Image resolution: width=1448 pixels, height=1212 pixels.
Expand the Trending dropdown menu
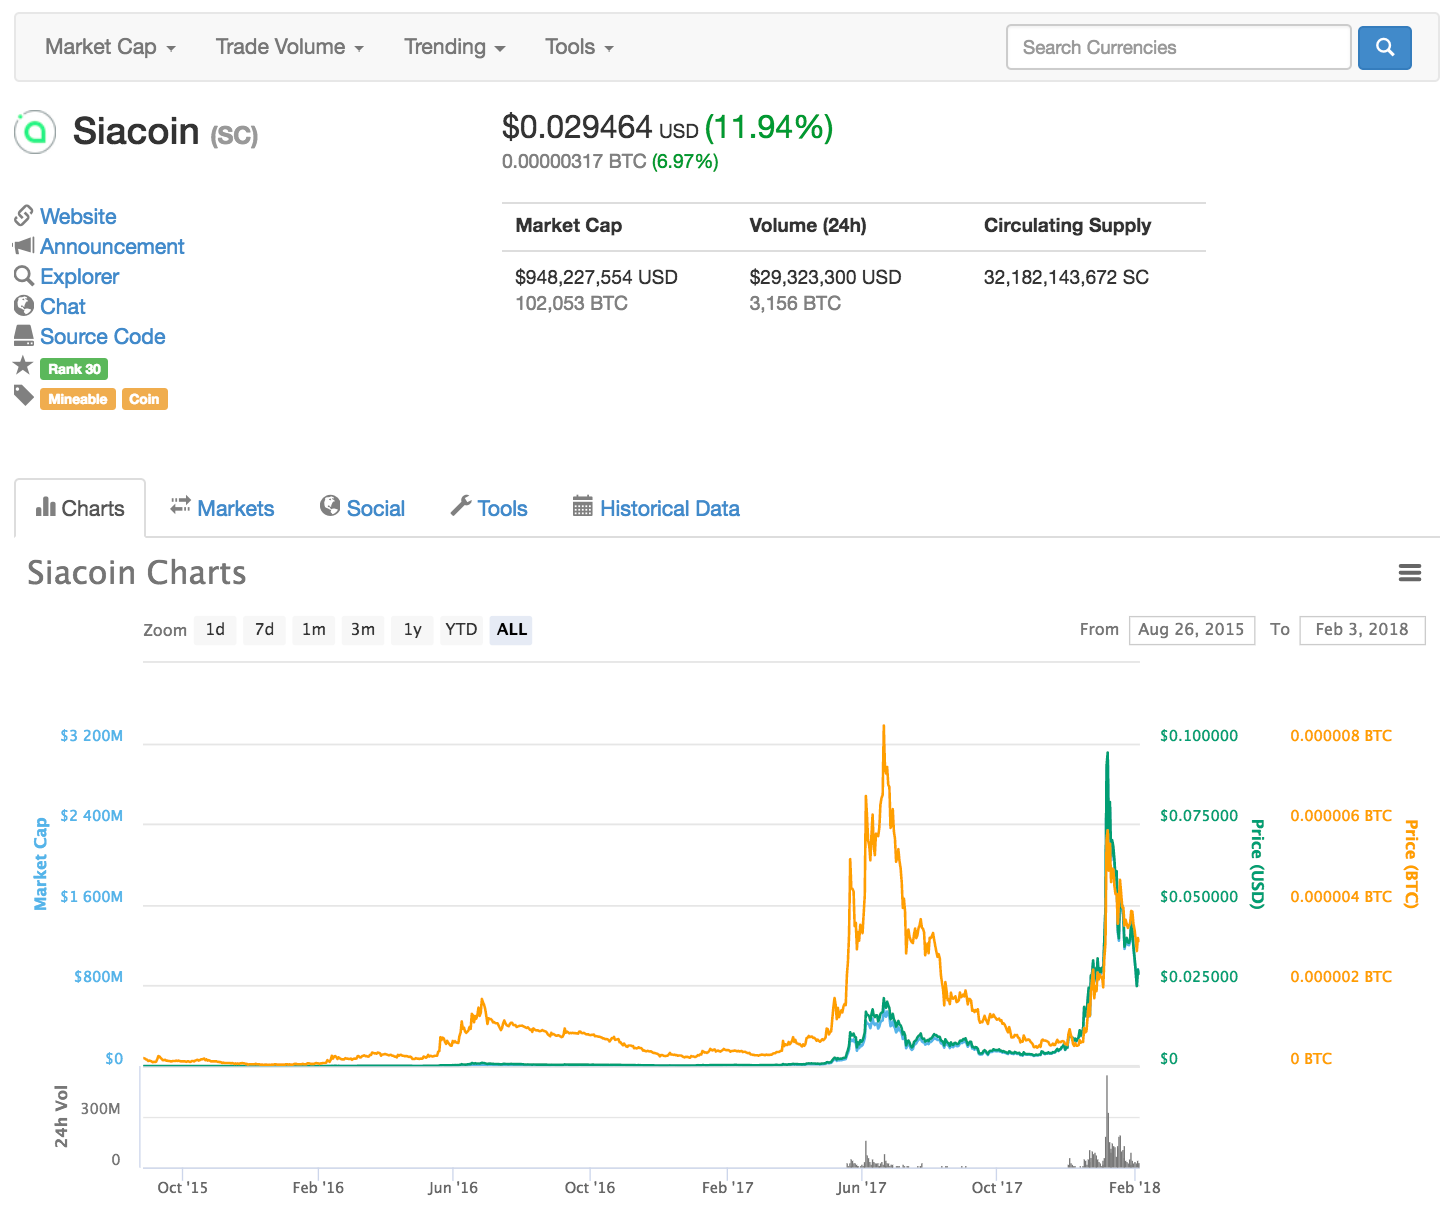(455, 47)
